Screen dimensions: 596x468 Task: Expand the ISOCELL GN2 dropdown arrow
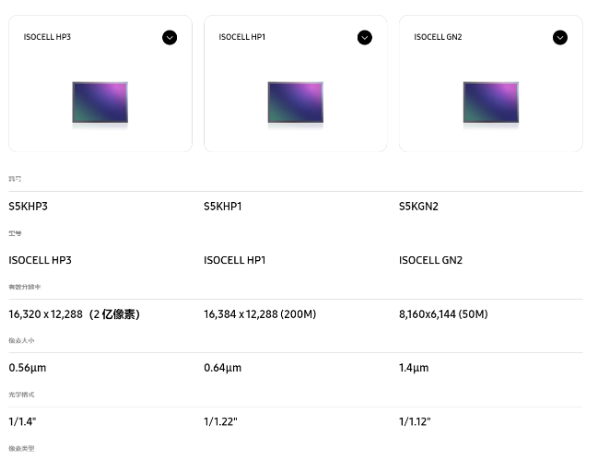point(560,37)
